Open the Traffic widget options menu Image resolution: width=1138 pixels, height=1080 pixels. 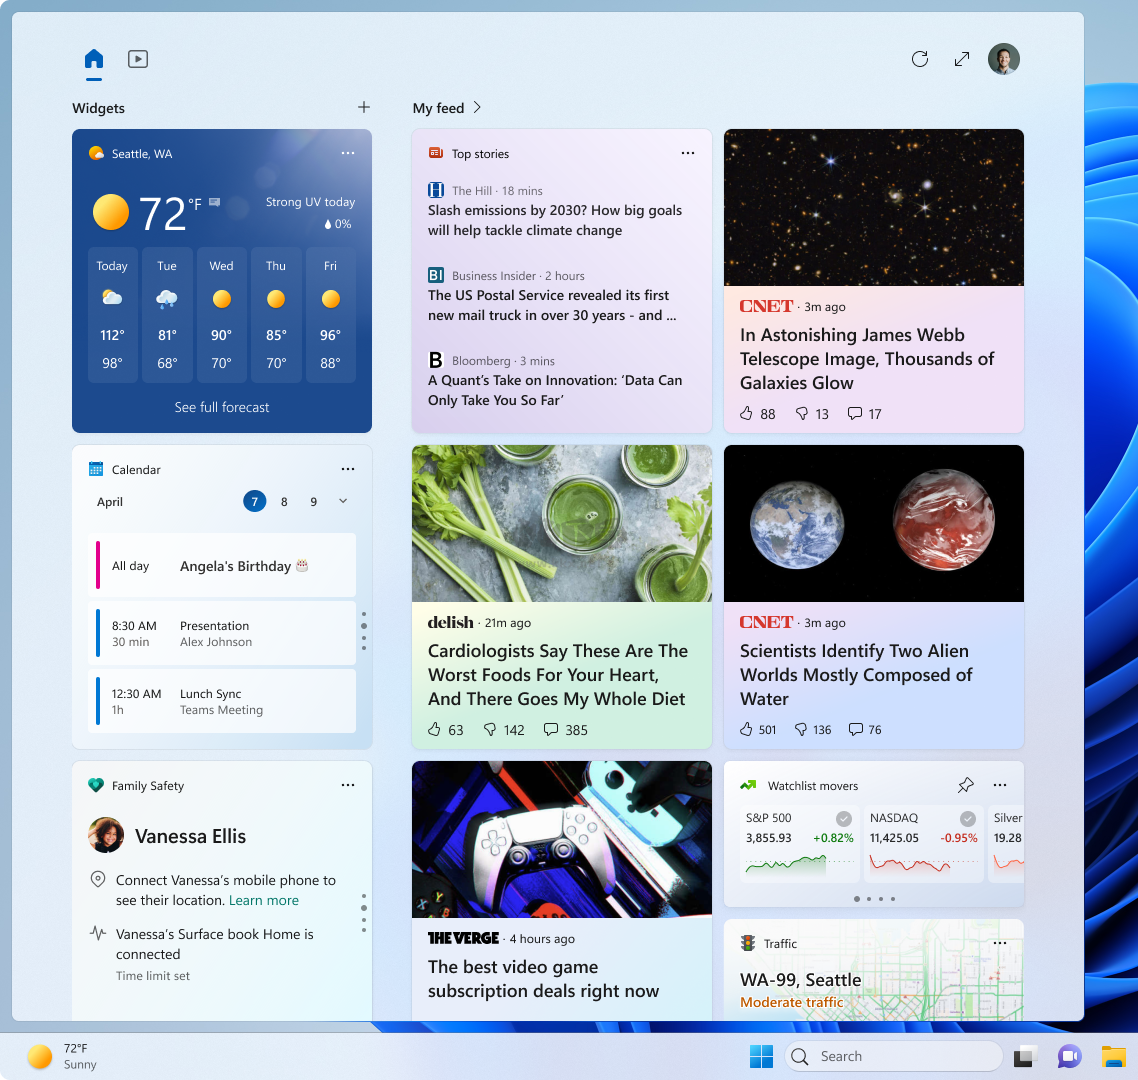tap(1000, 942)
